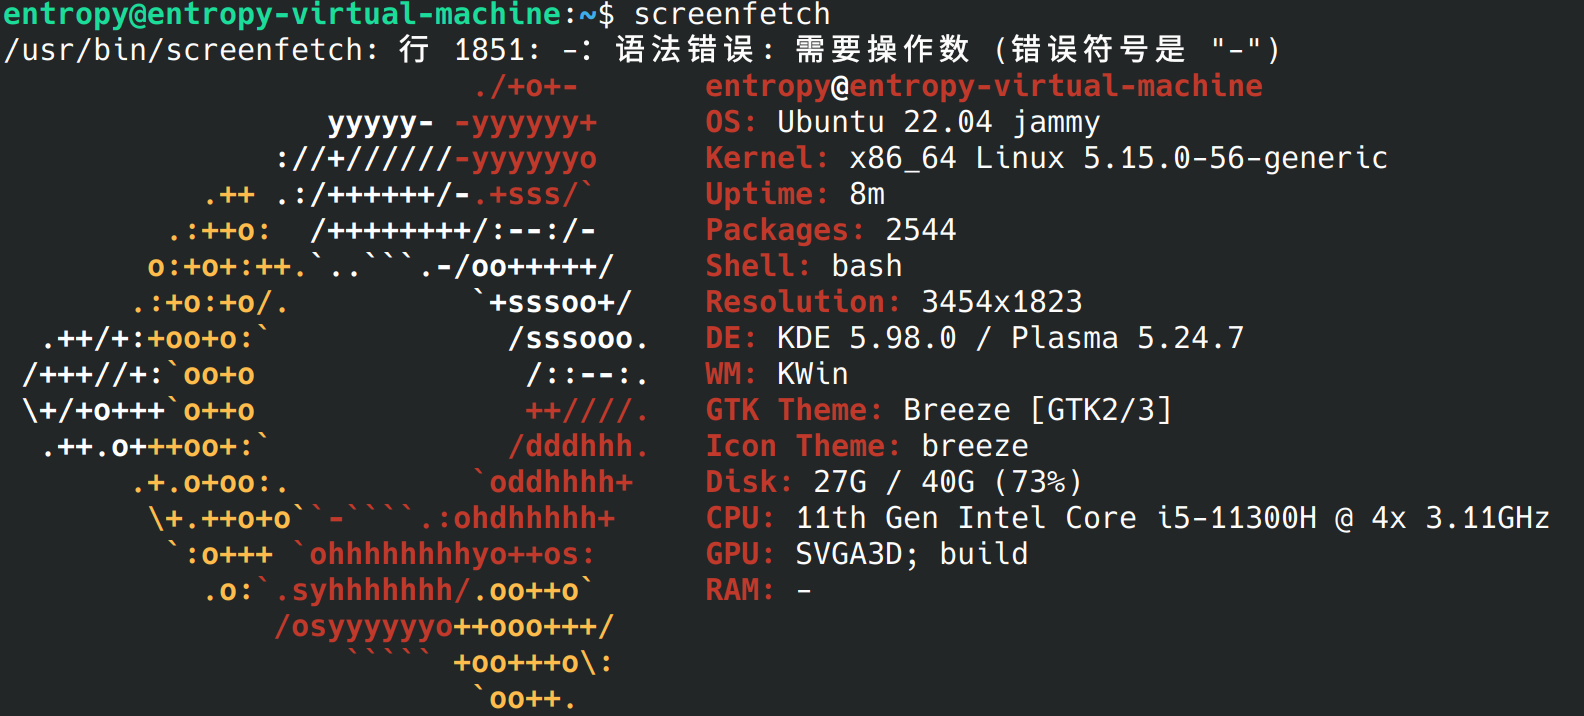Click the 'CPU:' label
Viewport: 1584px width, 716px height.
[x=740, y=518]
